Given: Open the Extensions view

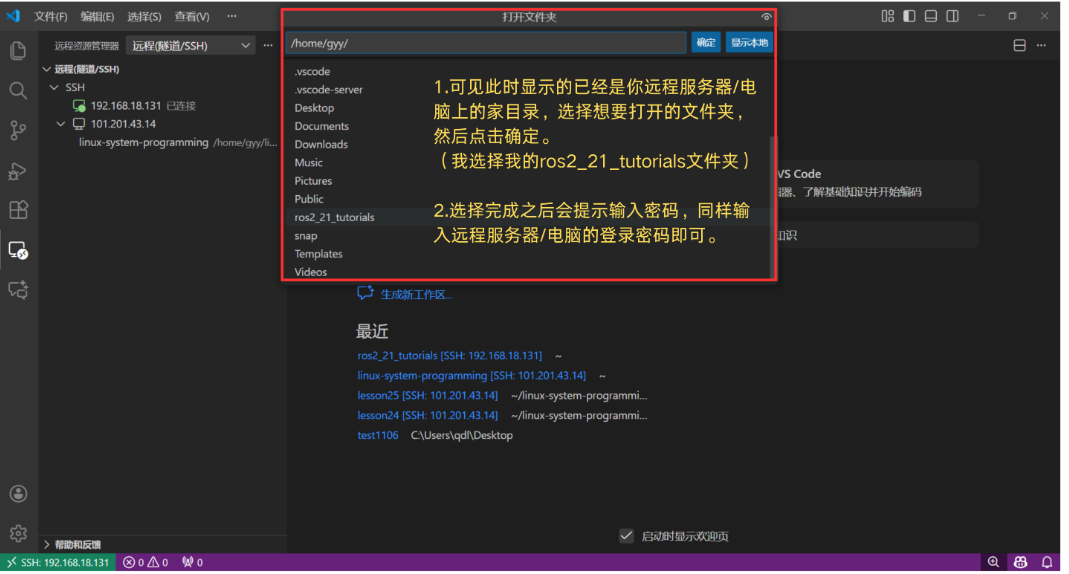Looking at the screenshot, I should 18,210.
